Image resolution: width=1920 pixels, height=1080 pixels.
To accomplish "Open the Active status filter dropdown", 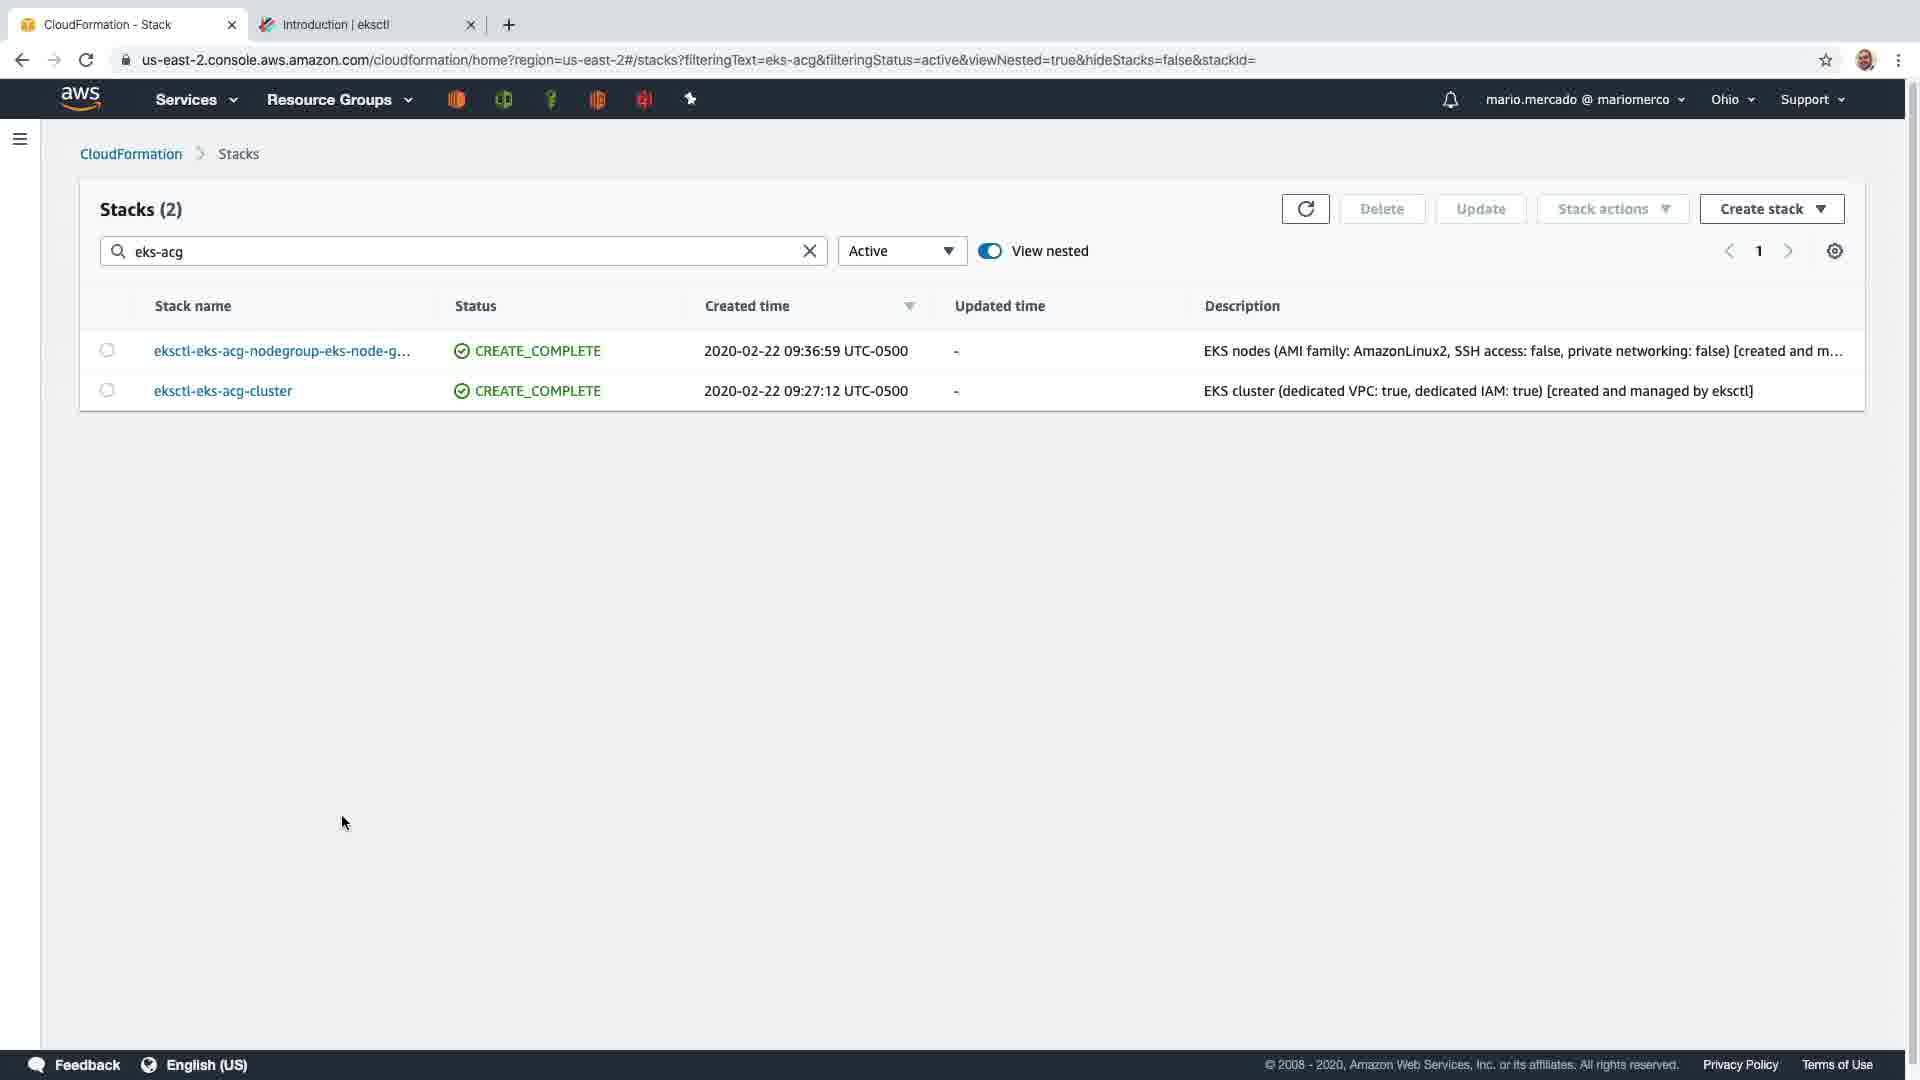I will [902, 251].
